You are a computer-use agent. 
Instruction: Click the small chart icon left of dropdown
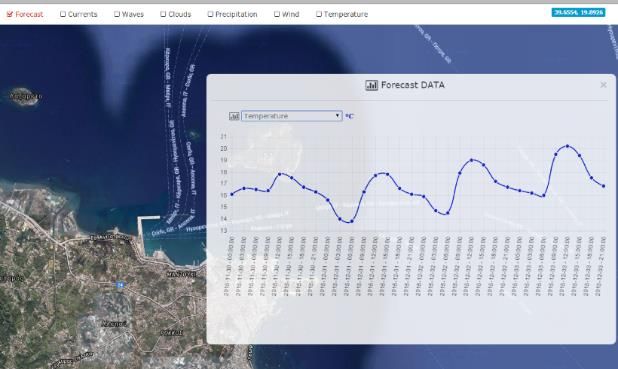click(234, 116)
